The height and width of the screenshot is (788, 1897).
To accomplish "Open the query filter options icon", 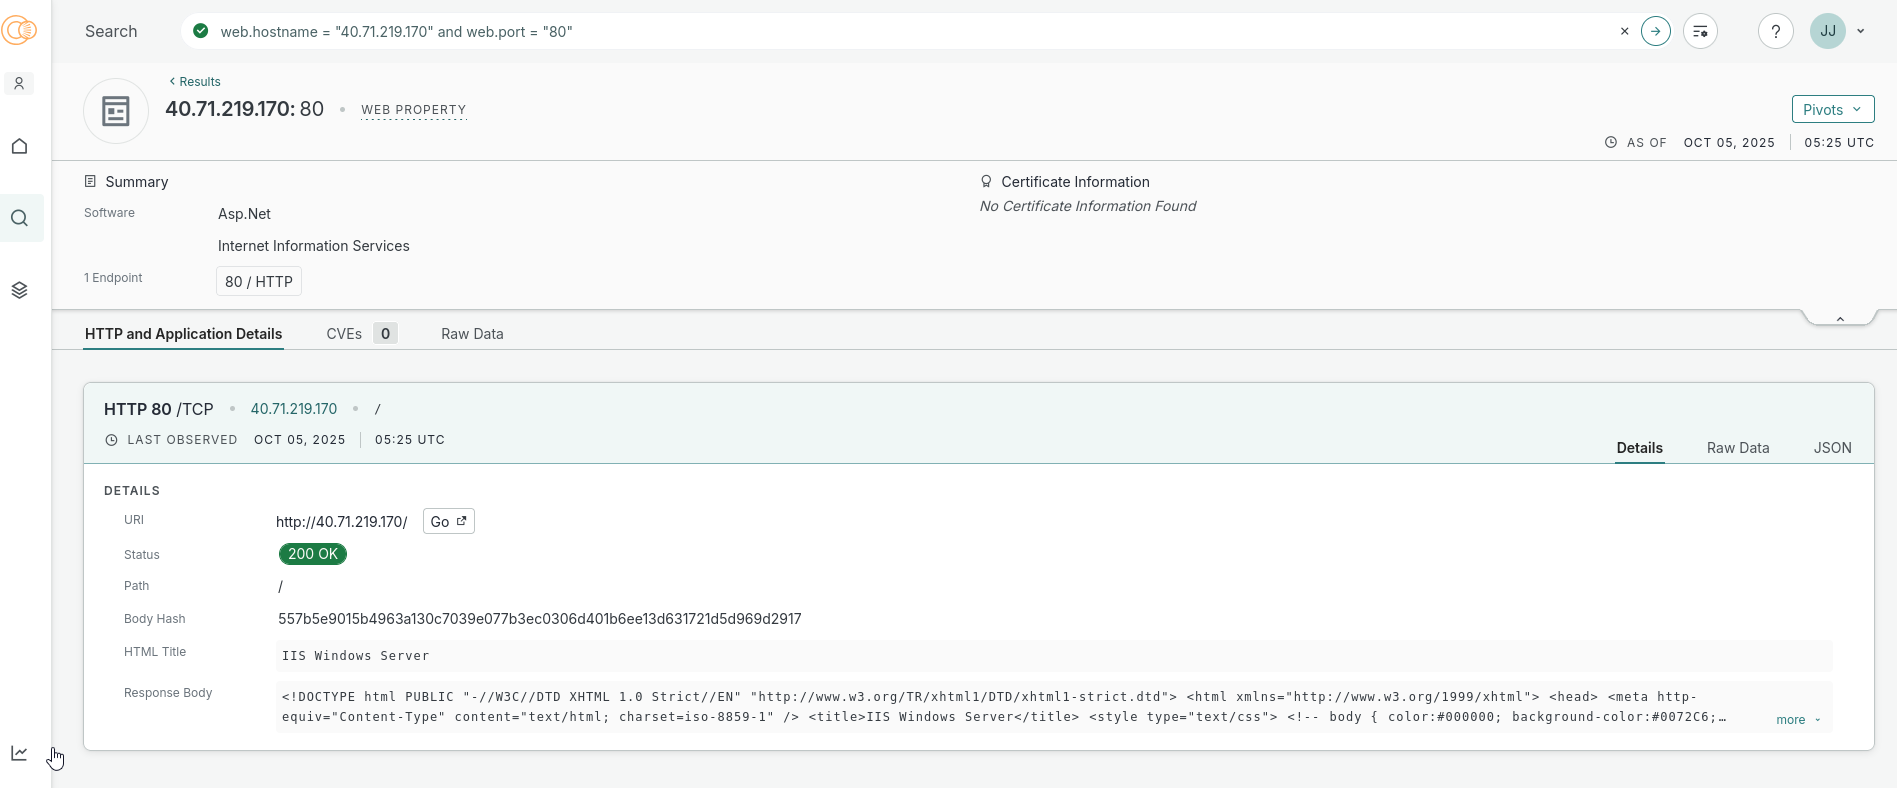I will 1700,31.
